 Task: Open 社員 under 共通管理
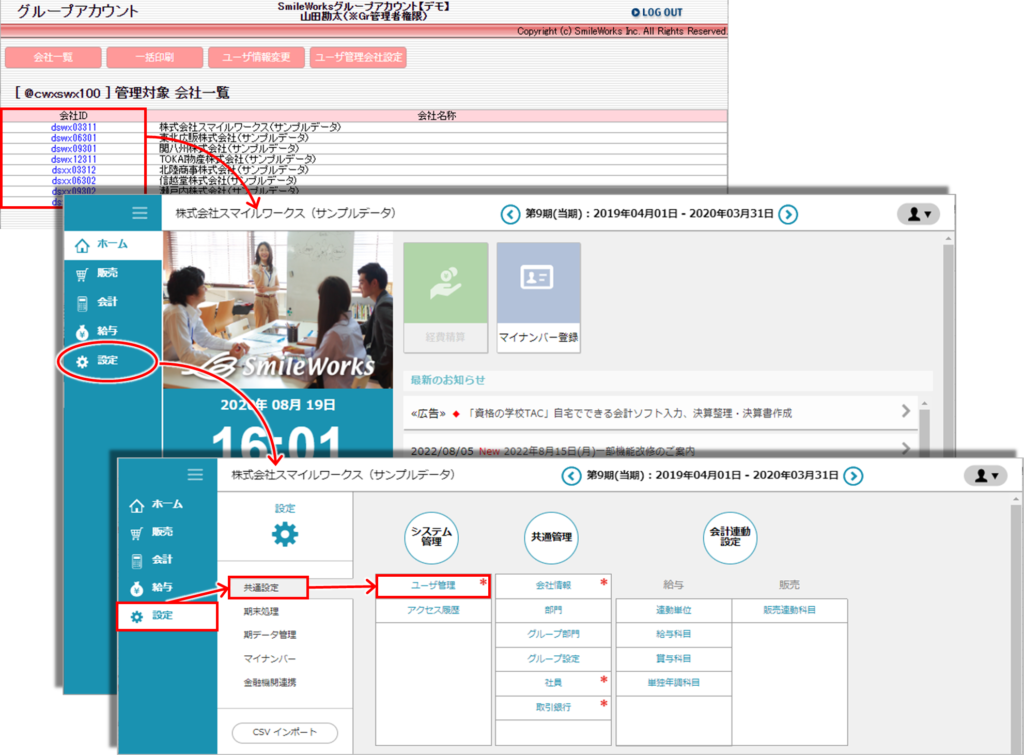coord(553,683)
